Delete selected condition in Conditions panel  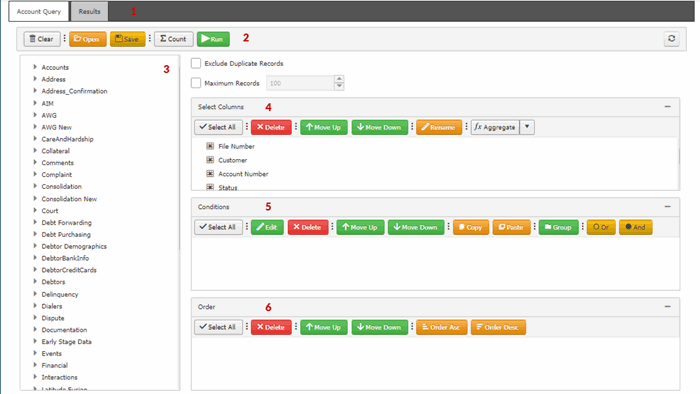(x=308, y=227)
